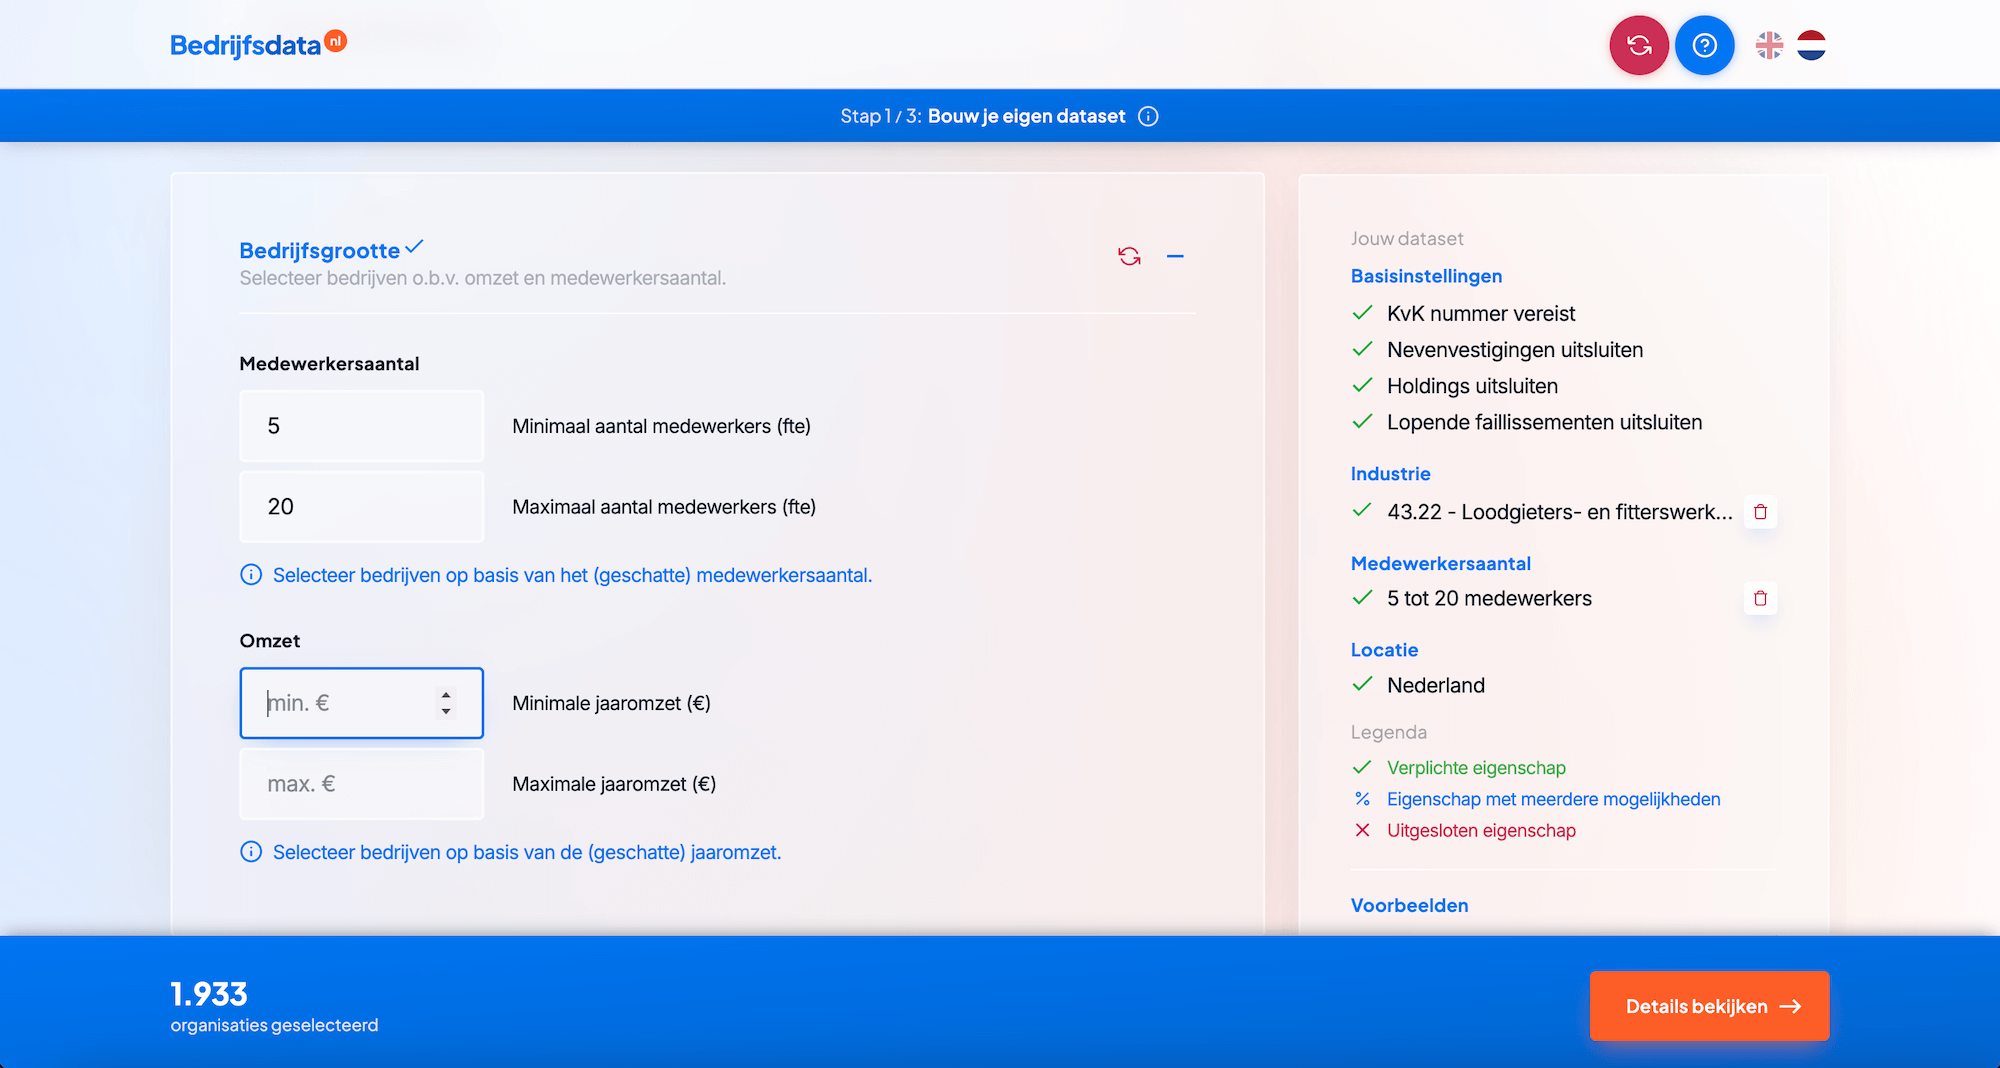This screenshot has width=2000, height=1068.
Task: Collapse the Bedrijfsgrootte section with minus icon
Action: 1175,256
